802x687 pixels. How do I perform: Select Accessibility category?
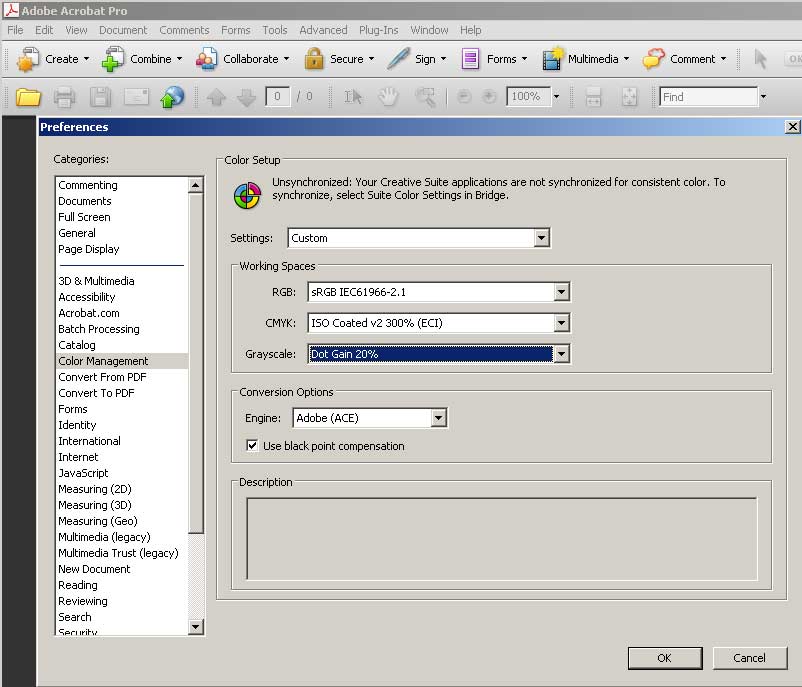pos(122,297)
